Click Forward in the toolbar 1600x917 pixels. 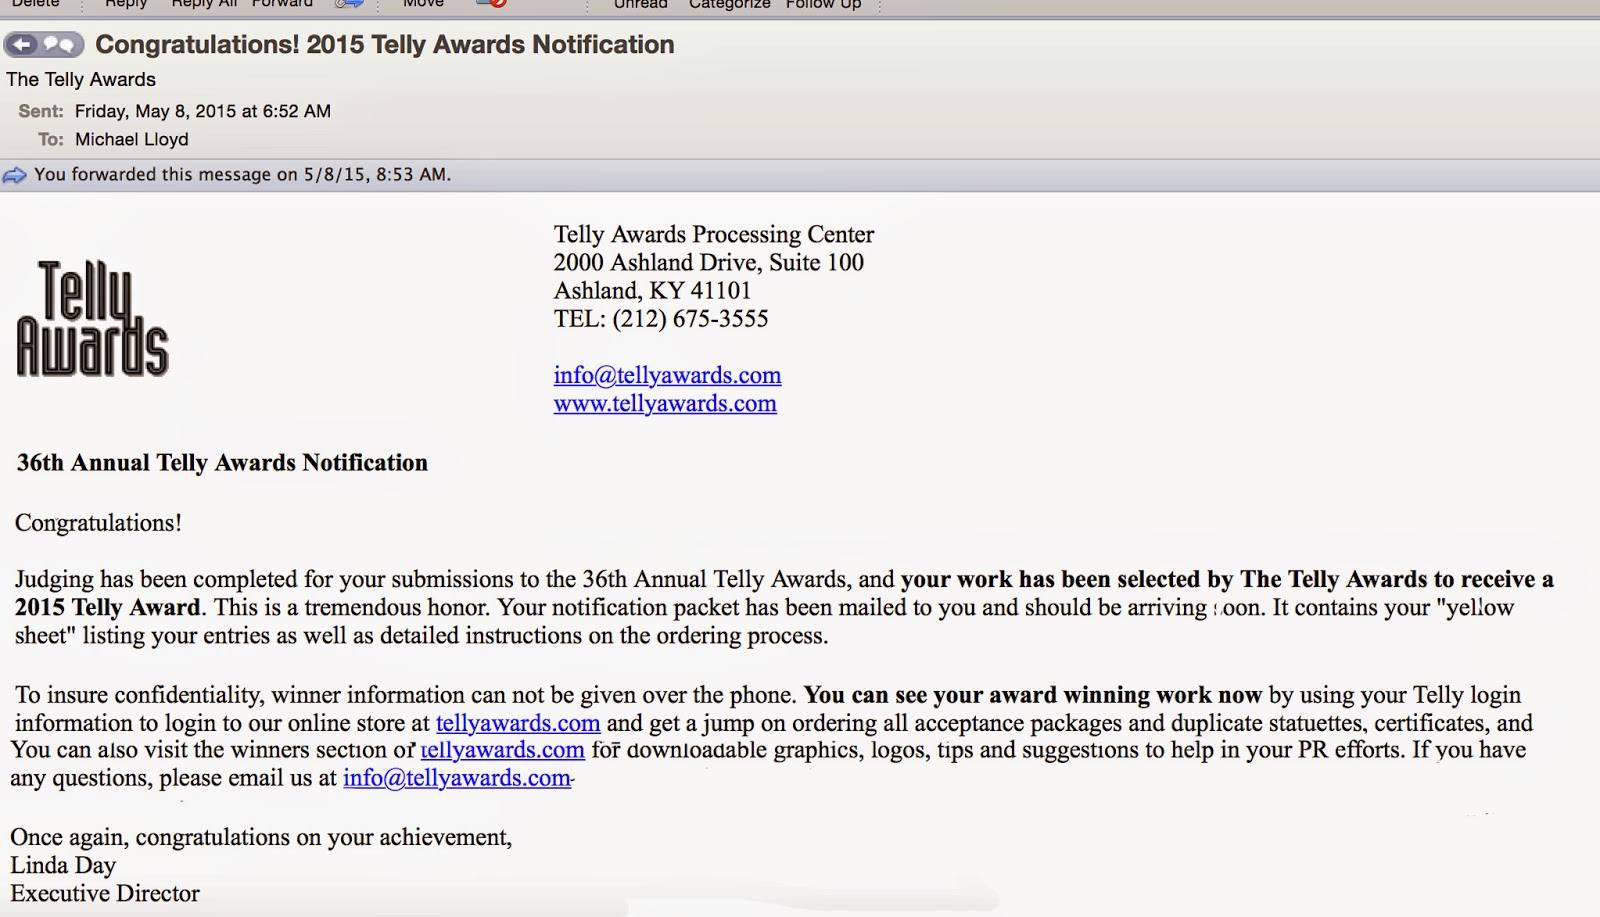[282, 4]
